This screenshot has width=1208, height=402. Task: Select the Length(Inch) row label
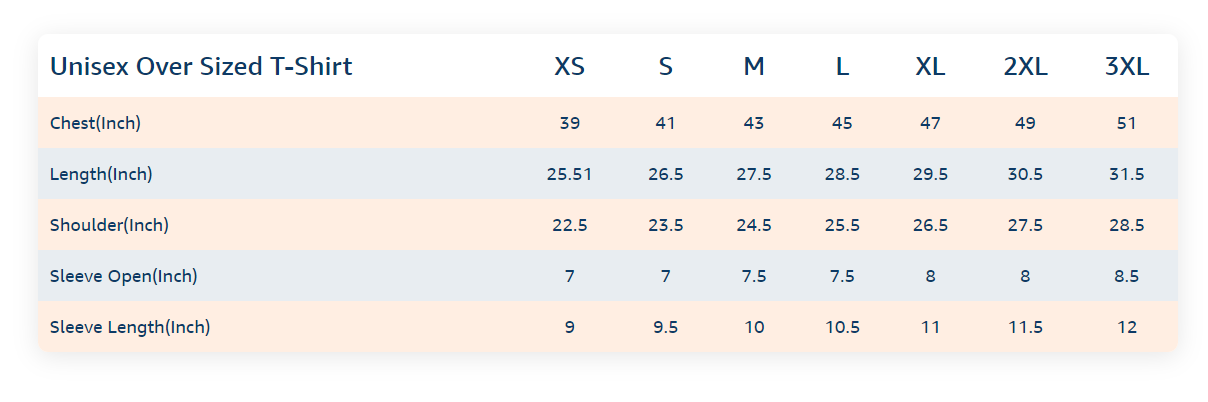click(x=101, y=174)
